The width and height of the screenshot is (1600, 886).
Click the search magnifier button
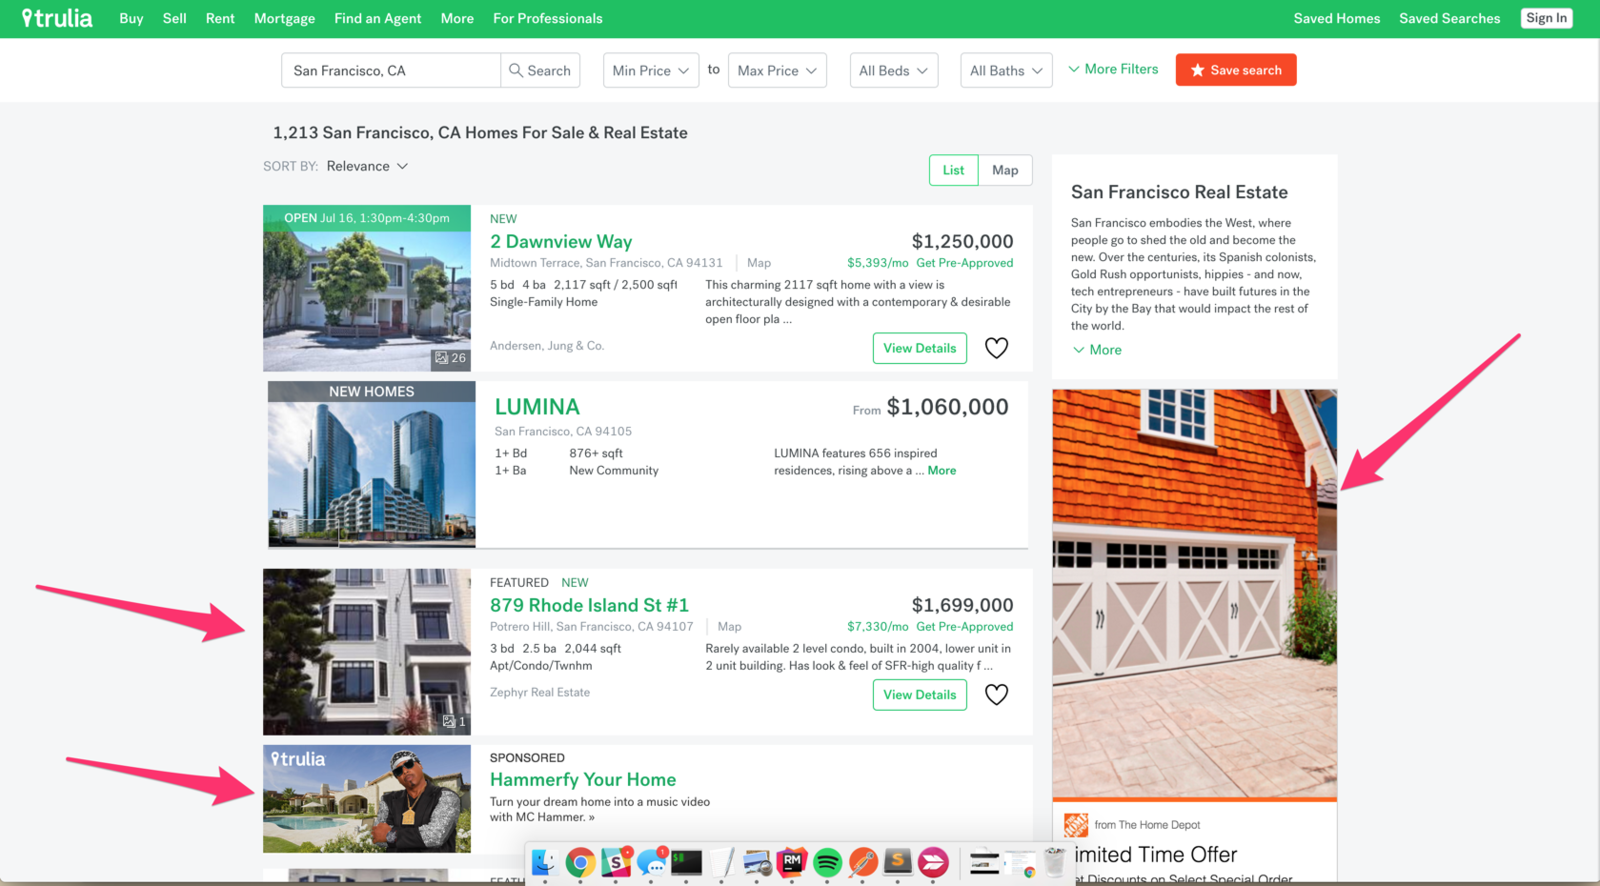click(540, 70)
